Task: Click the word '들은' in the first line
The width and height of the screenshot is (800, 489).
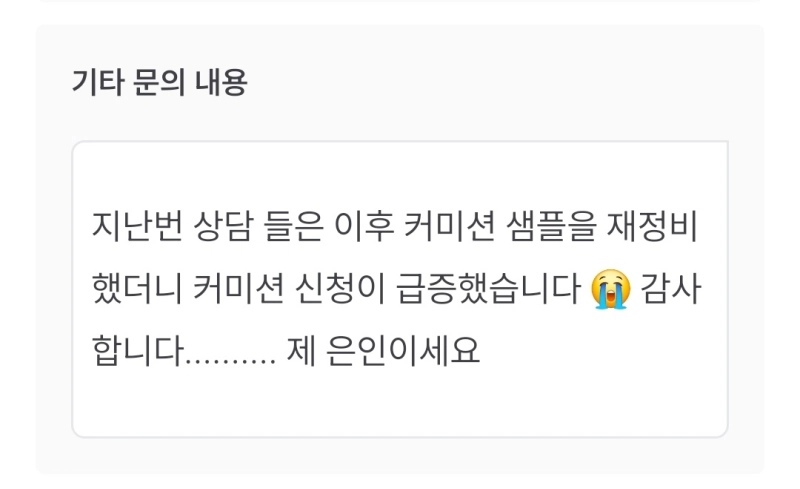Action: coord(293,227)
